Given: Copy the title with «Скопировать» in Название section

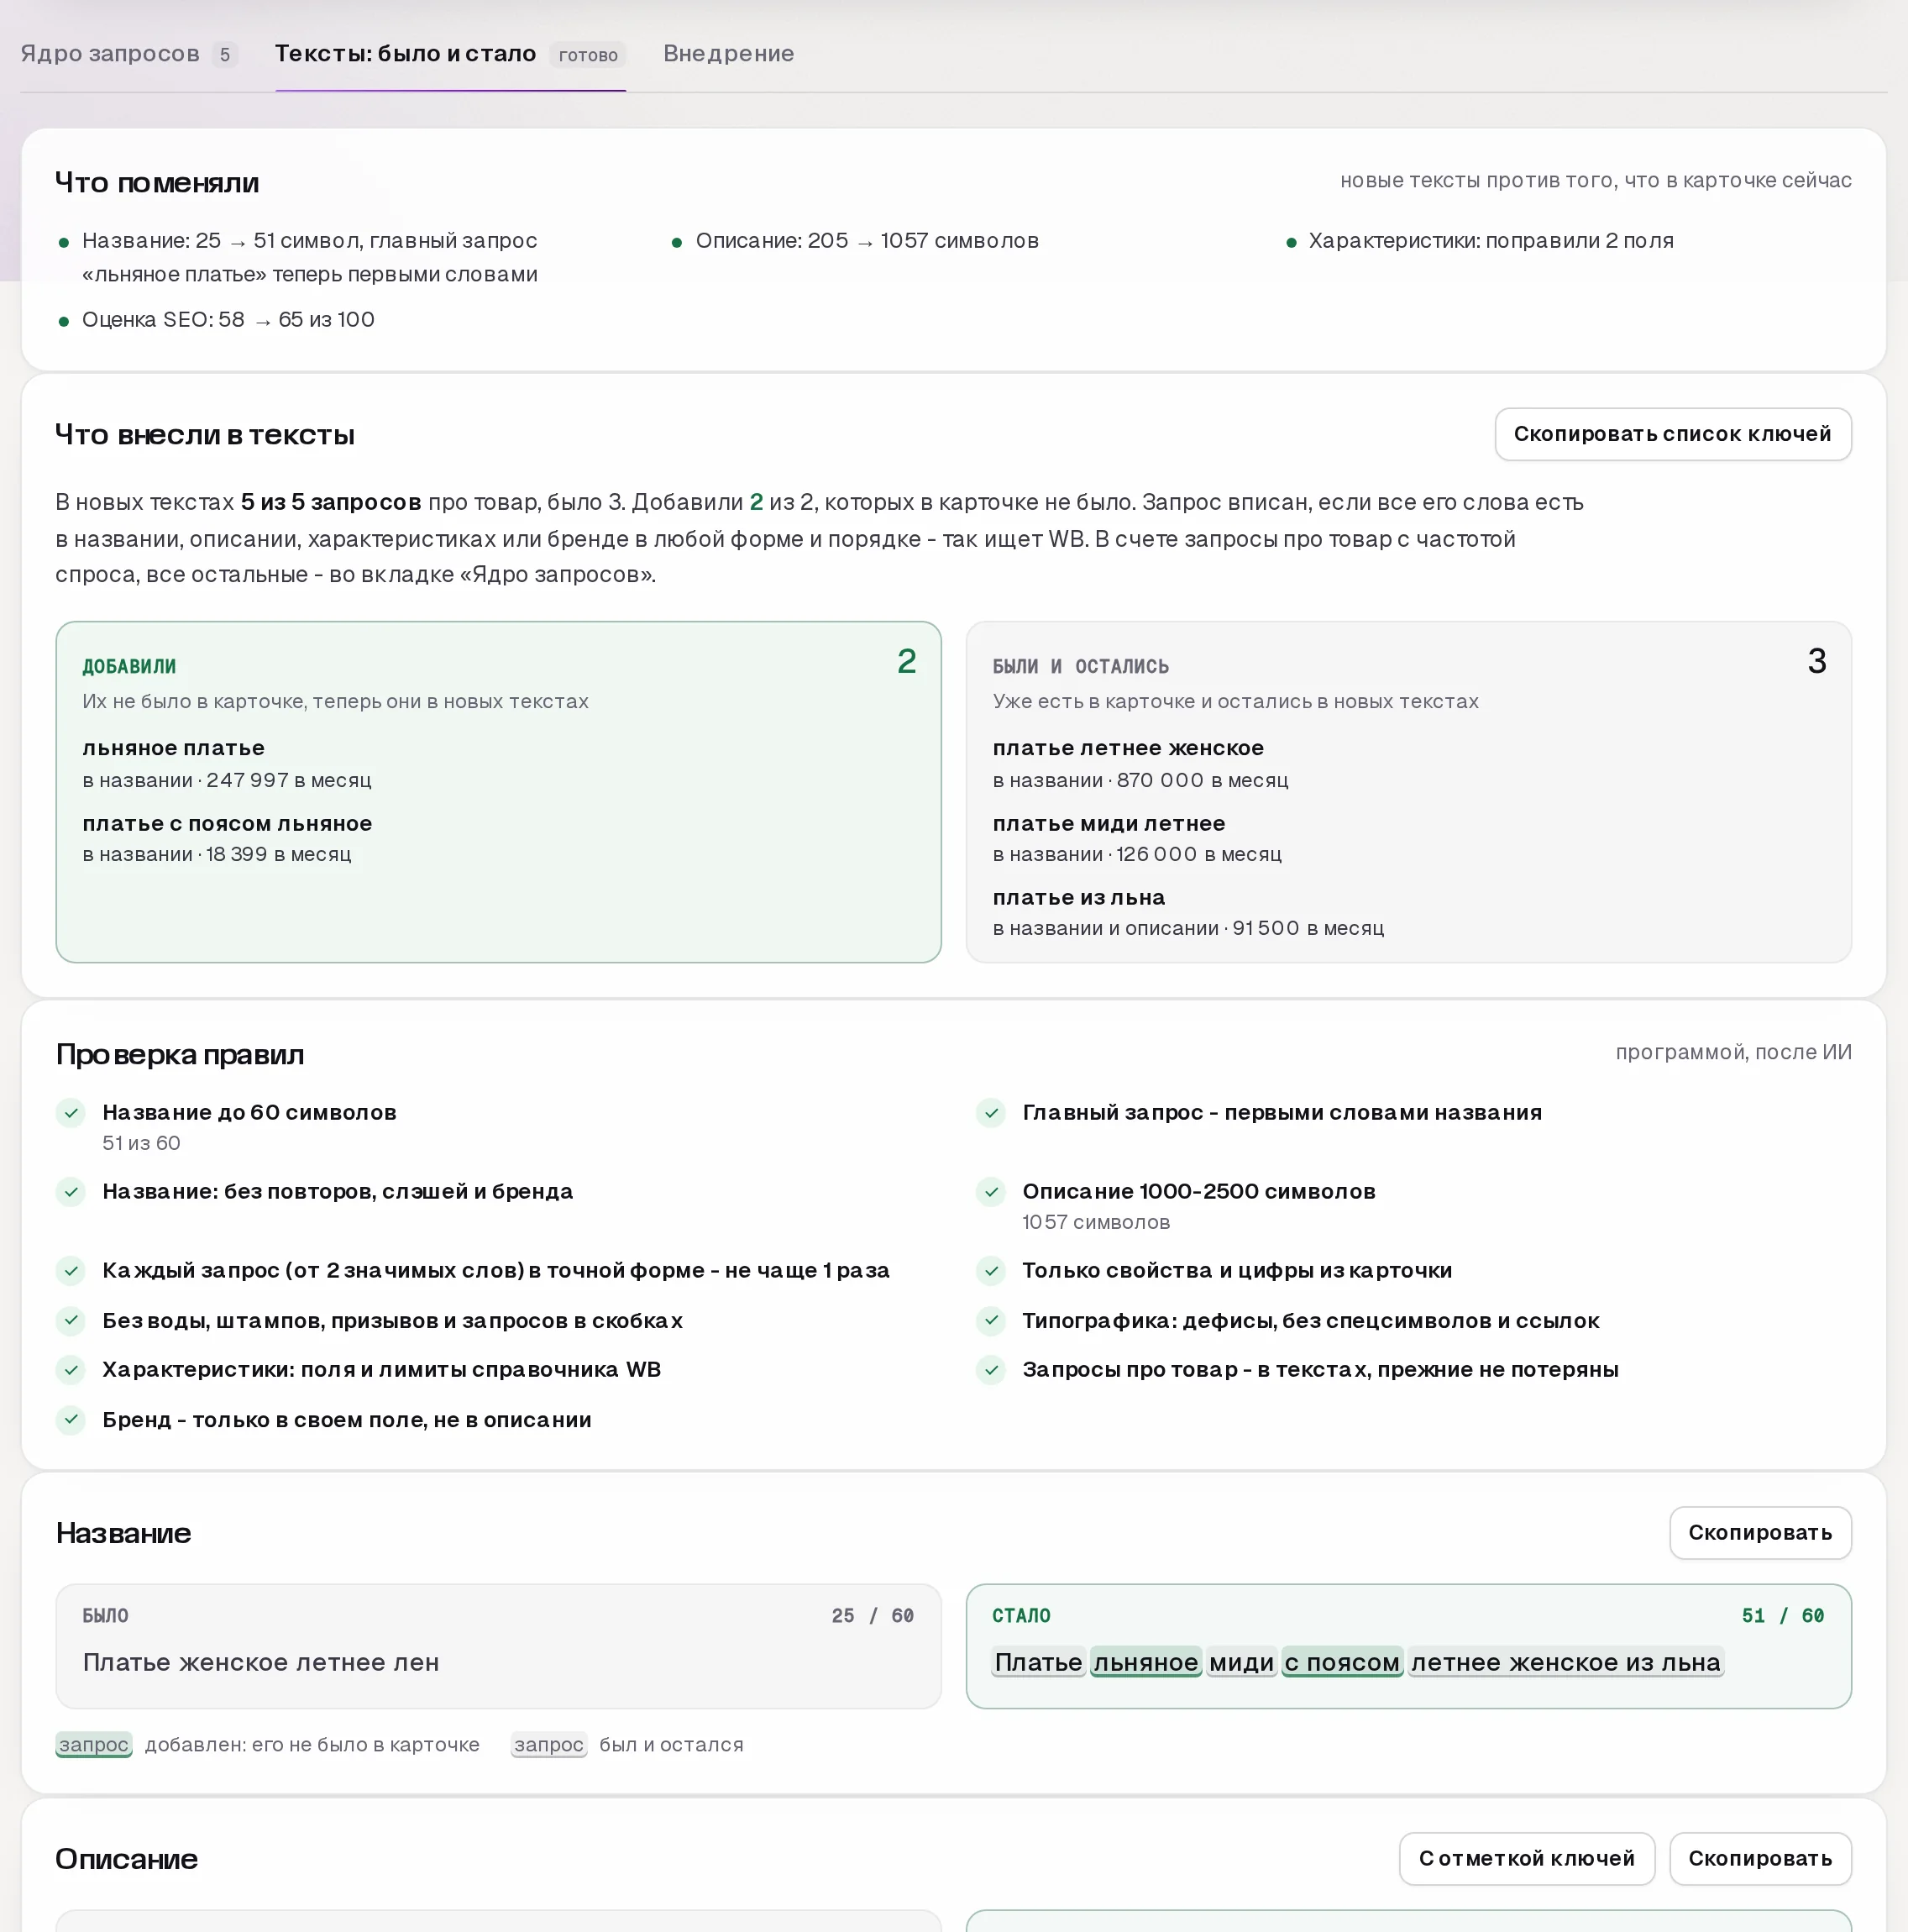Looking at the screenshot, I should coord(1760,1533).
